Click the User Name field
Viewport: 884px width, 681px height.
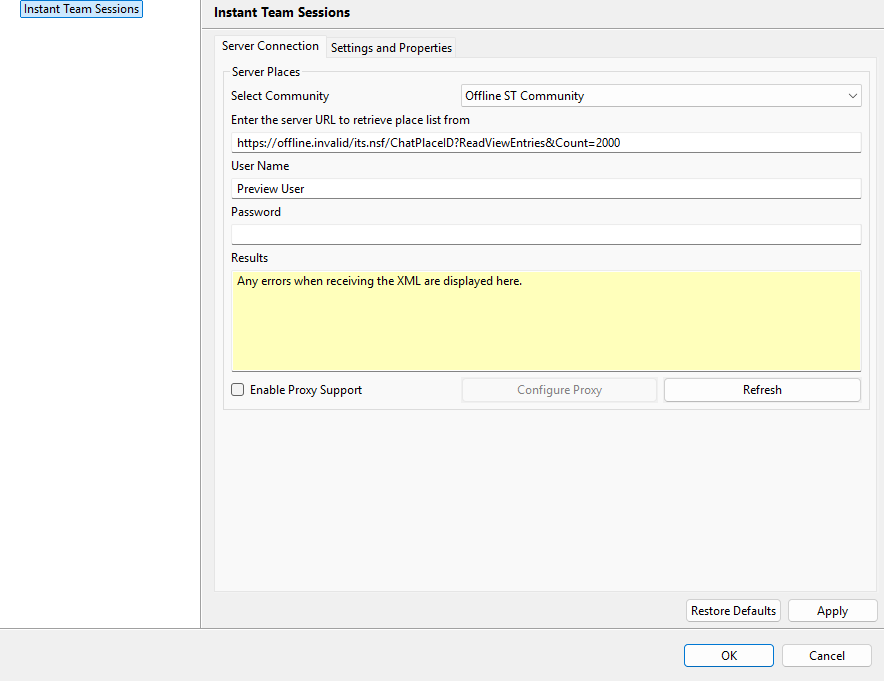pos(546,189)
